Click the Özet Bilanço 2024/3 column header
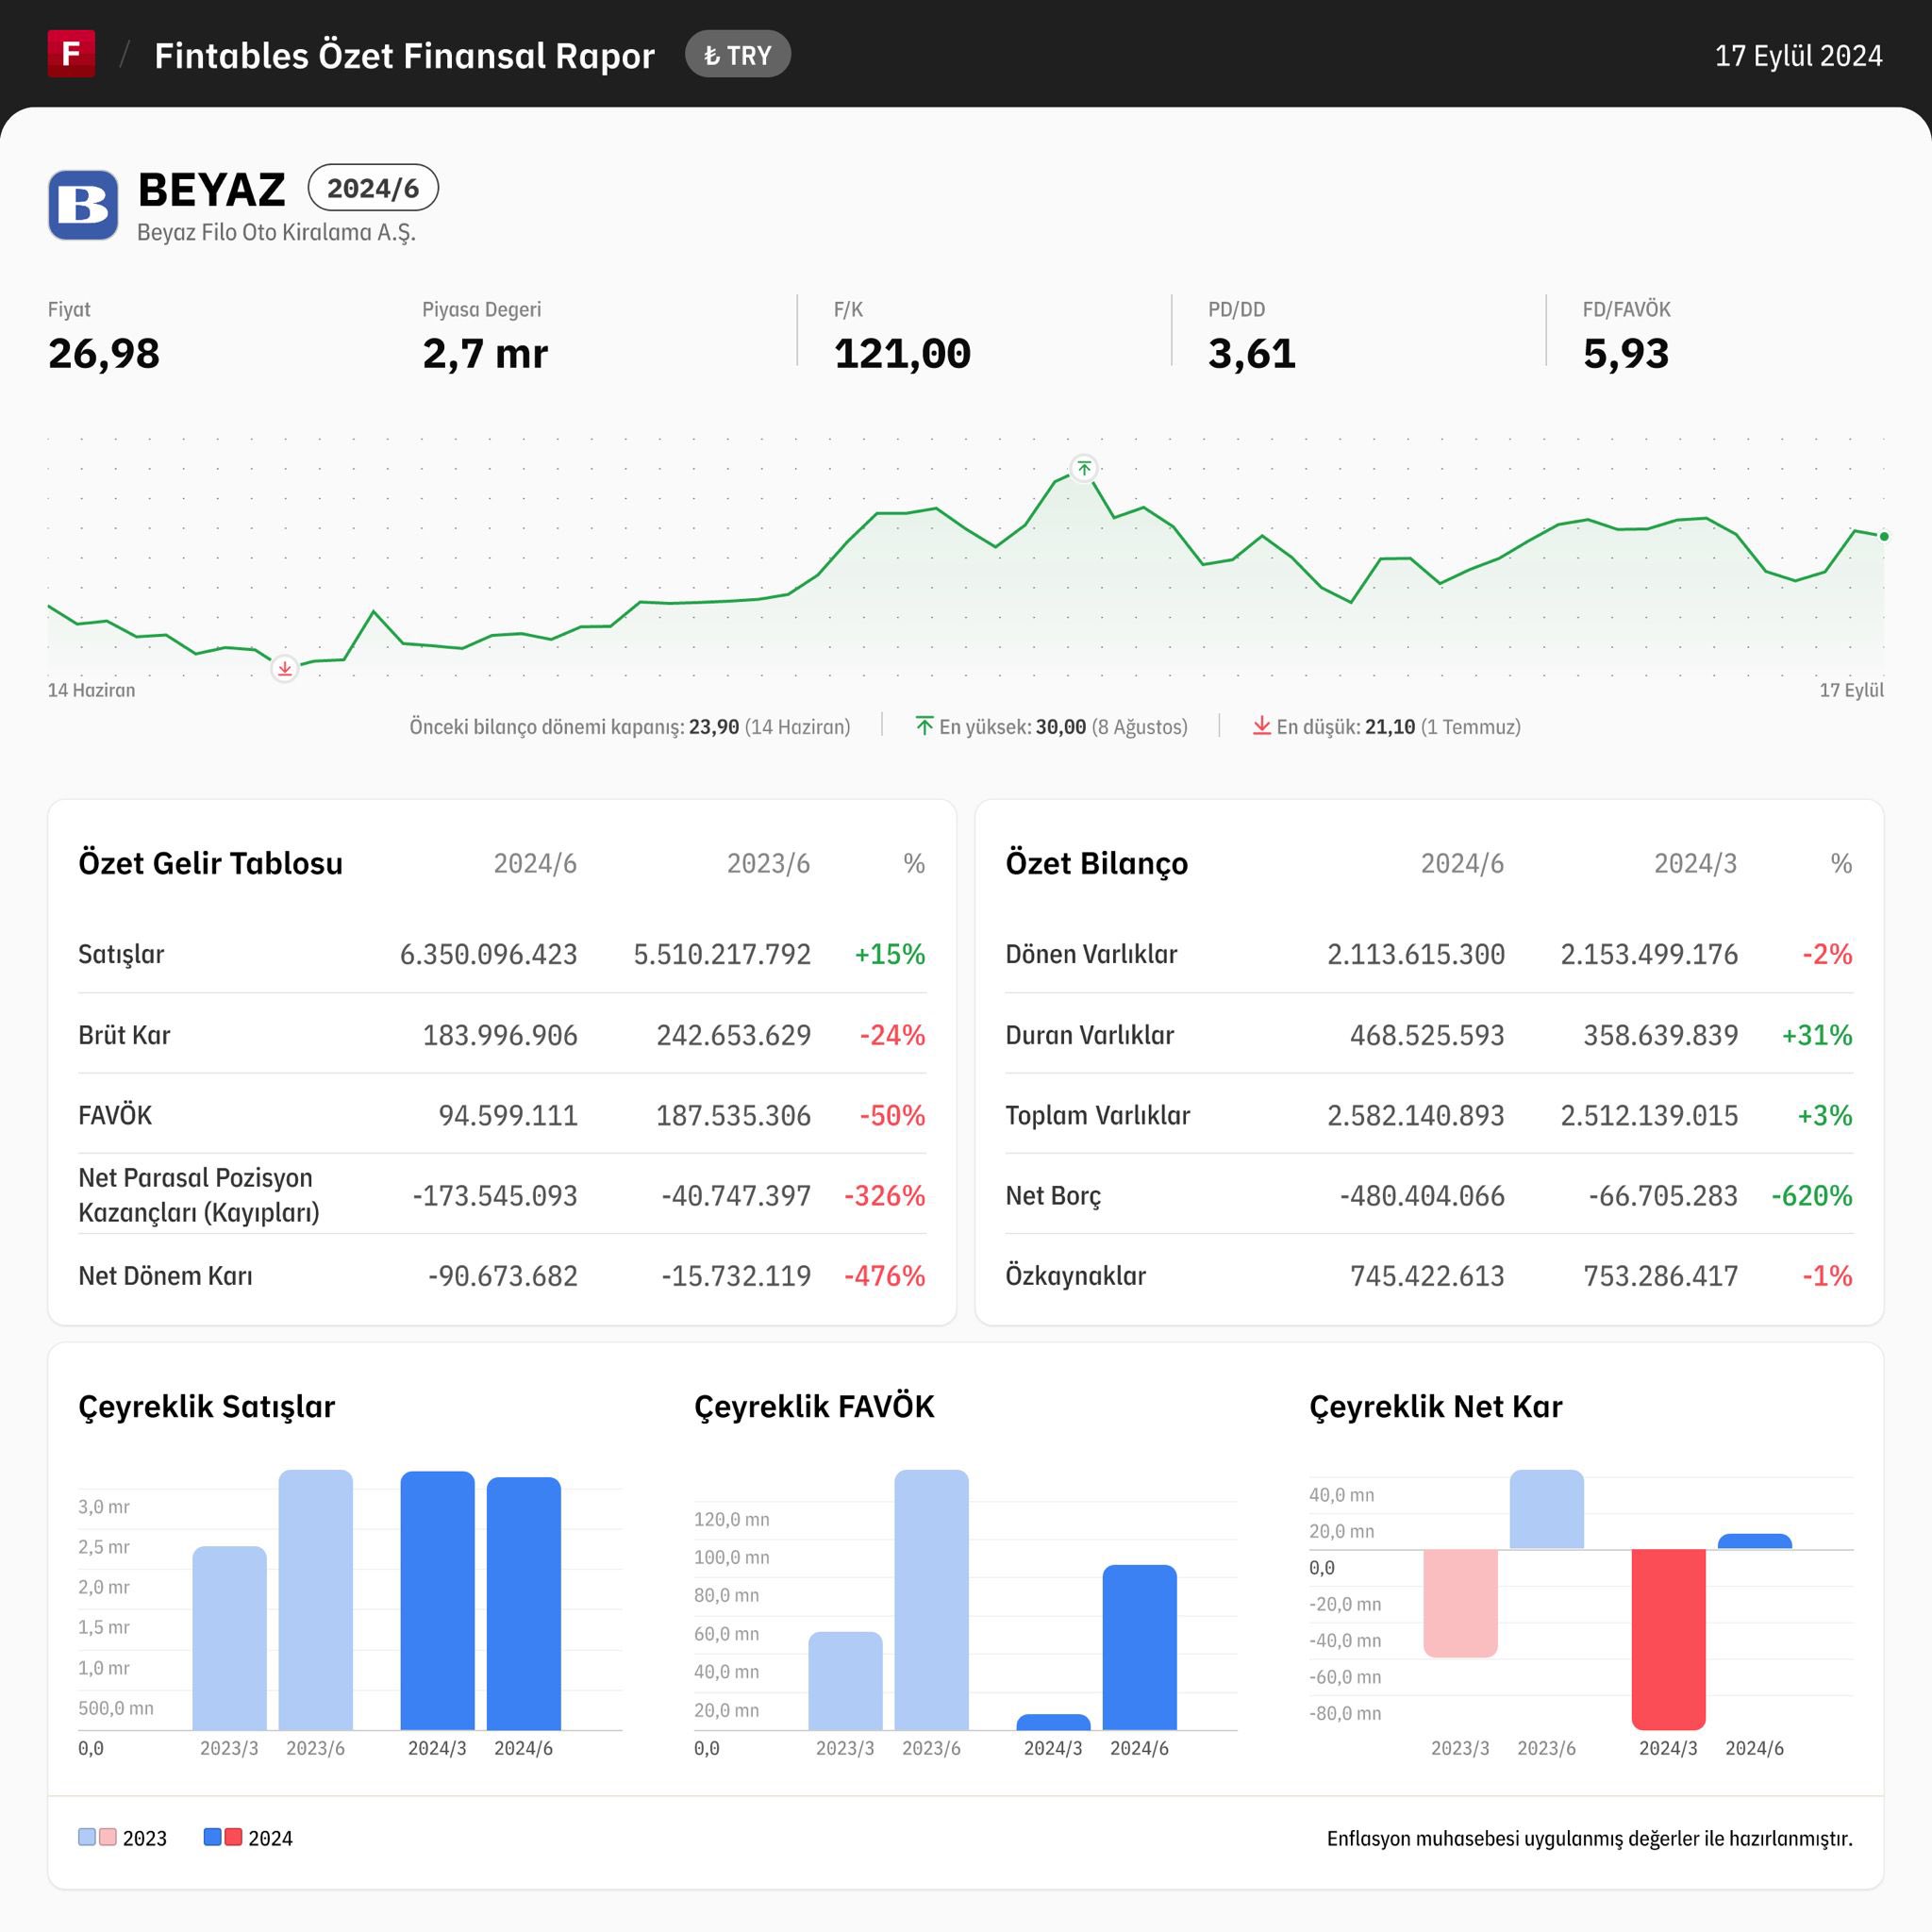Screen dimensions: 1932x1932 [x=1695, y=863]
